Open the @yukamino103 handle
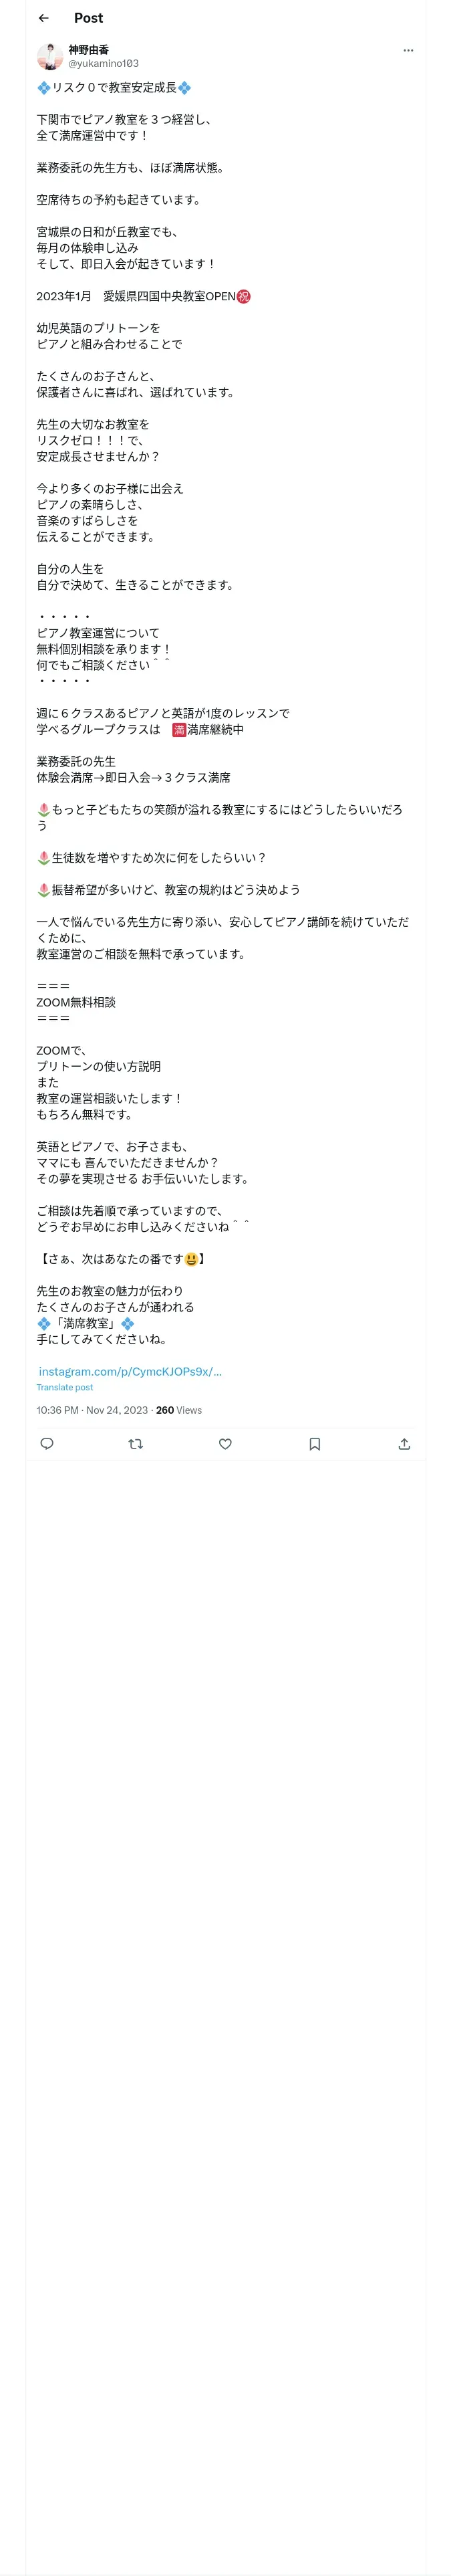The image size is (451, 2576). tap(104, 63)
